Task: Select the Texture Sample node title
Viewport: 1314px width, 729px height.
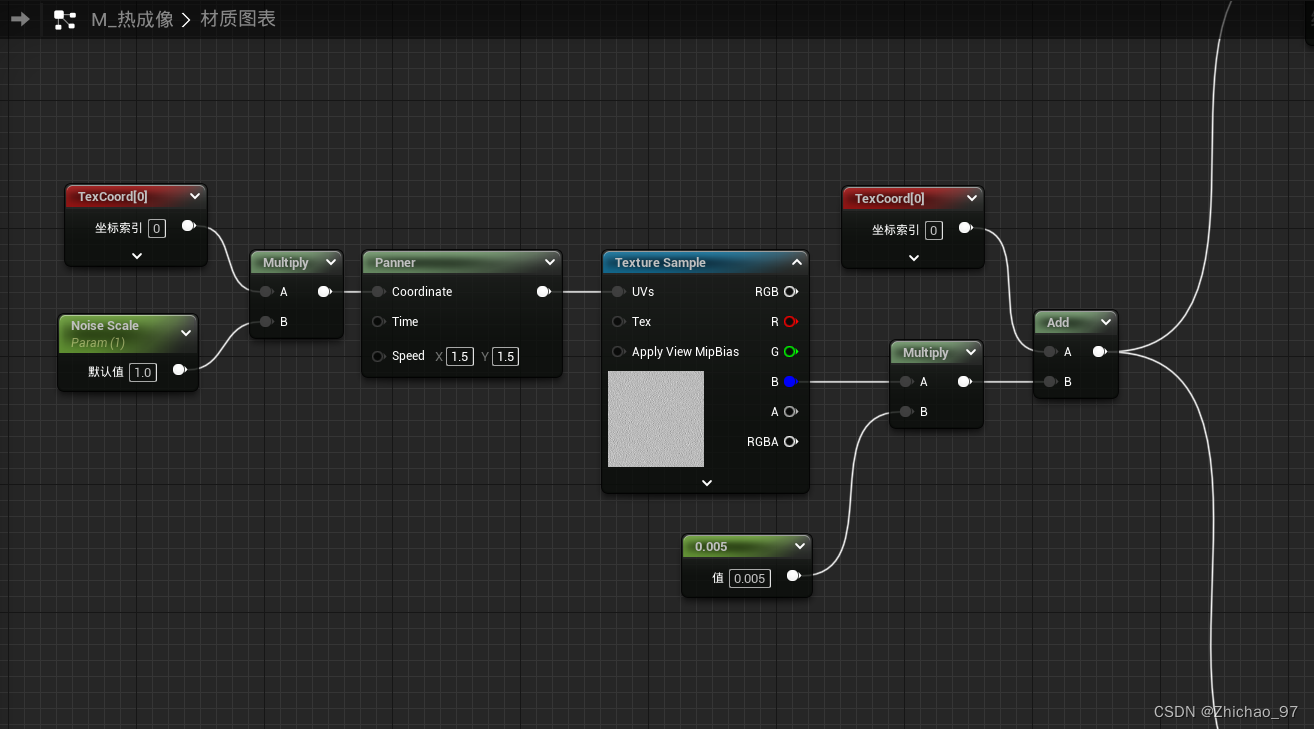Action: coord(660,262)
